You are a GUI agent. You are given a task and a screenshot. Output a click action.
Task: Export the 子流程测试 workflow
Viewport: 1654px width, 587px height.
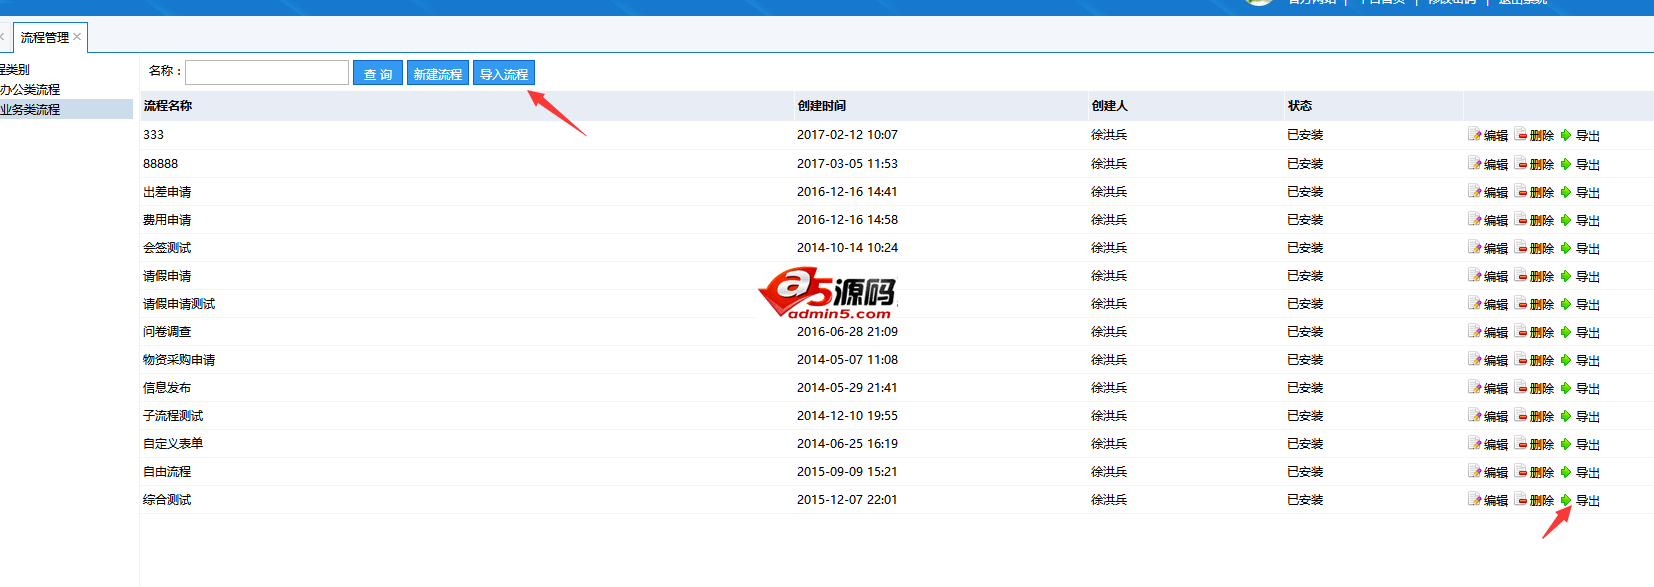[x=1580, y=416]
